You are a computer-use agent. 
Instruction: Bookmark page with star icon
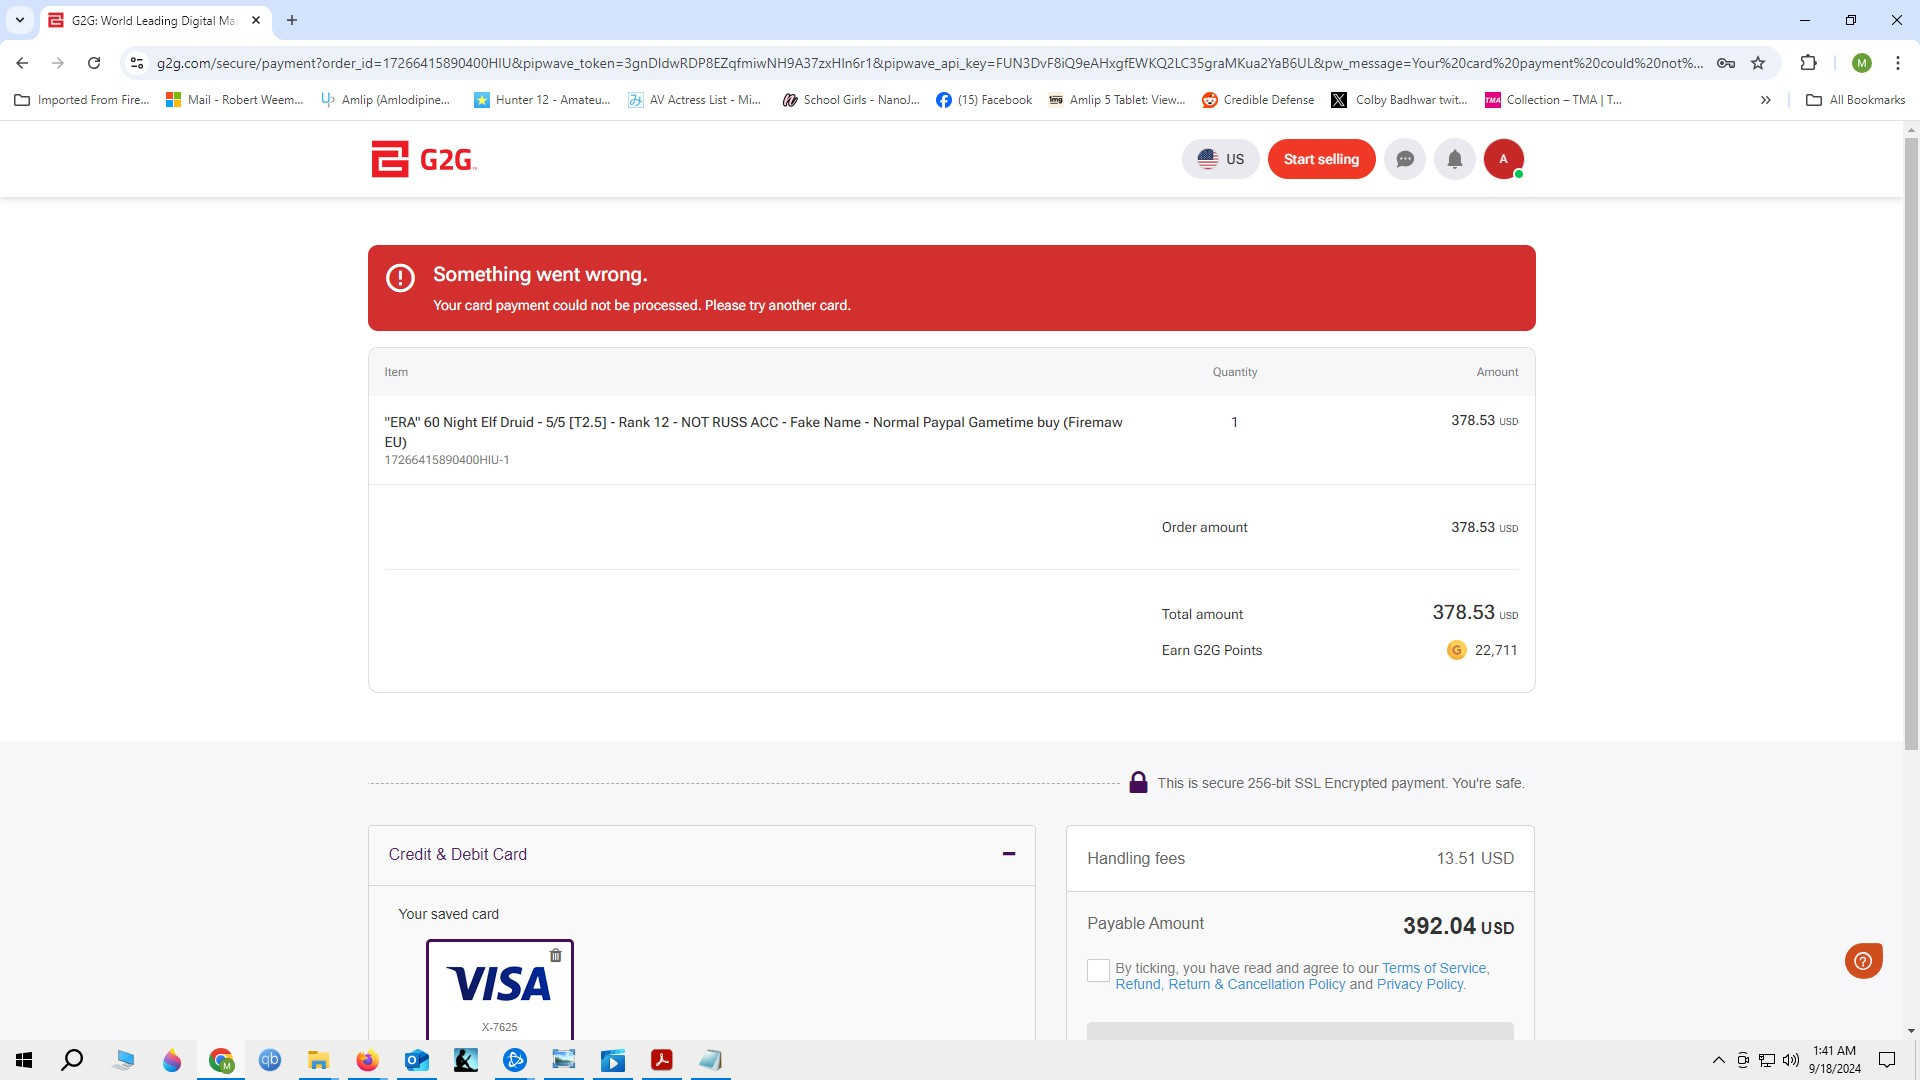tap(1758, 63)
